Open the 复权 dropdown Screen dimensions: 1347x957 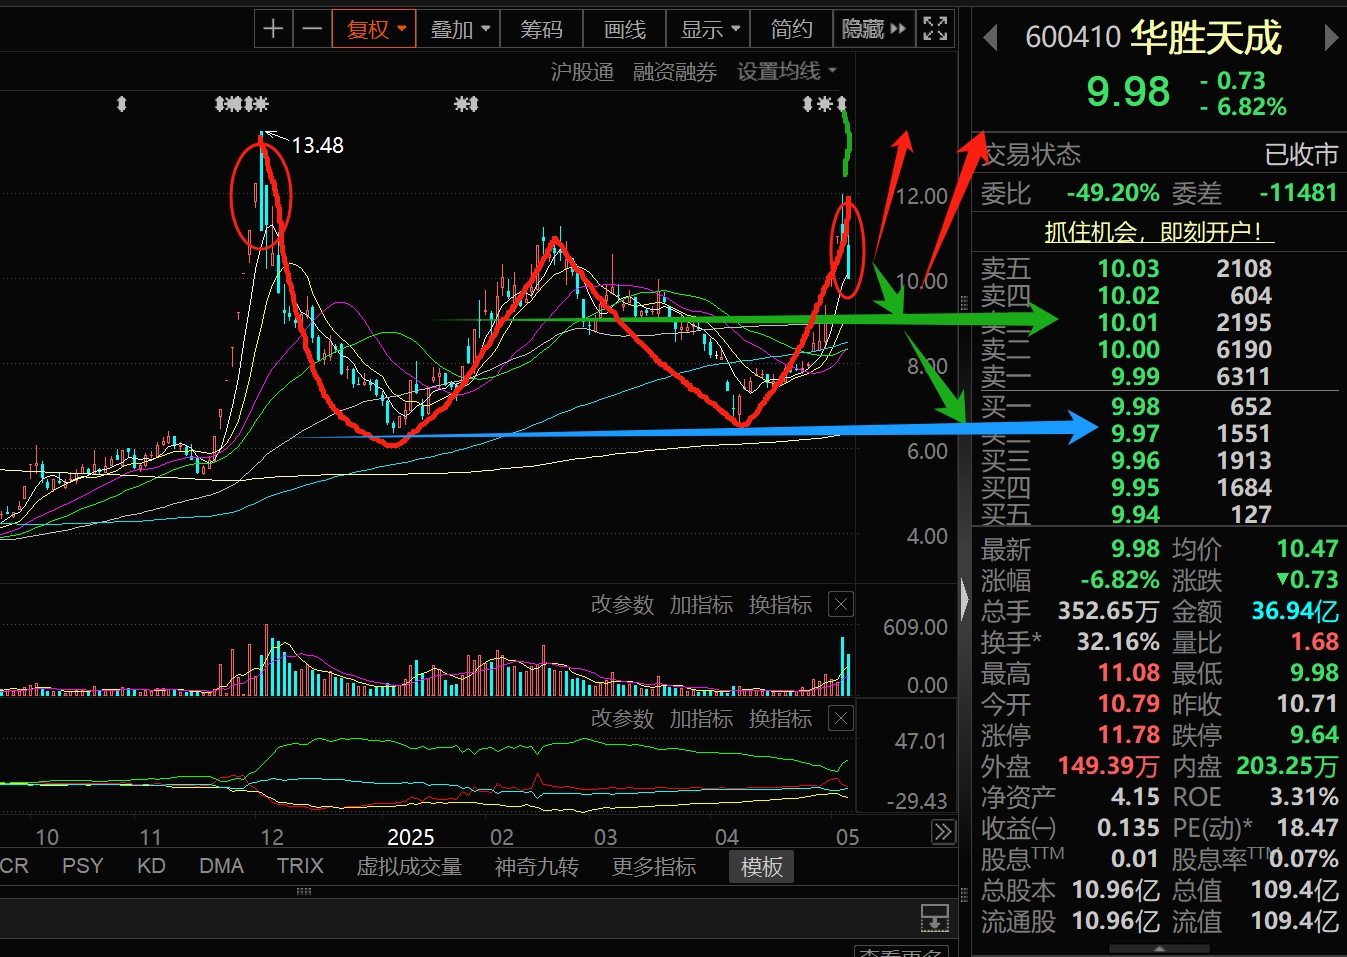[375, 29]
